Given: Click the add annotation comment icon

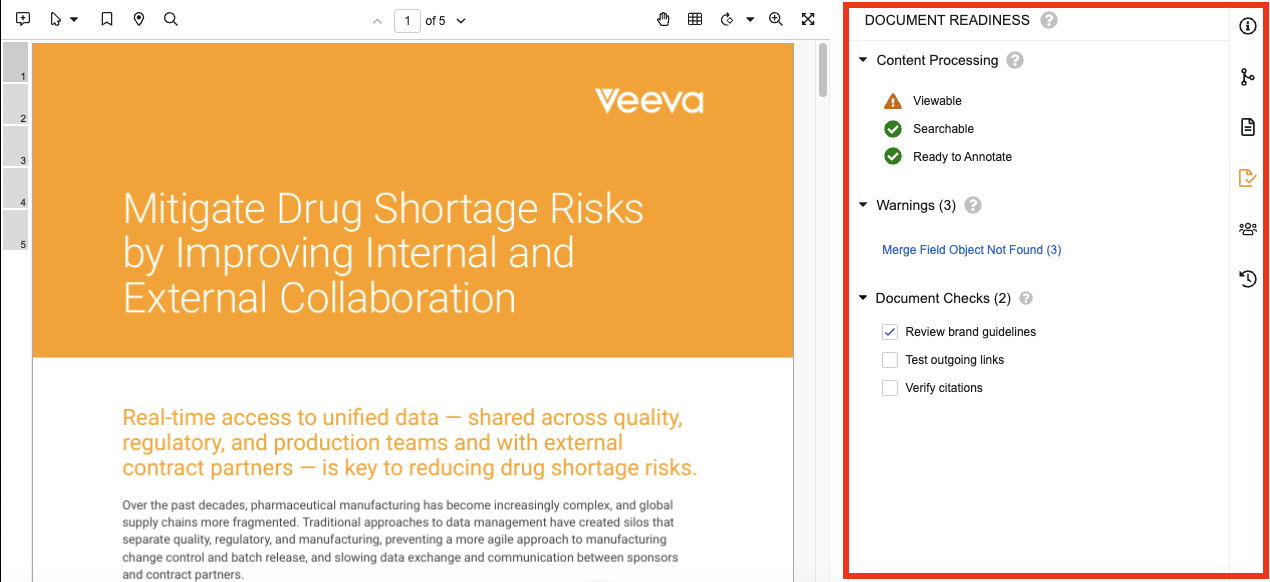Looking at the screenshot, I should click(24, 19).
